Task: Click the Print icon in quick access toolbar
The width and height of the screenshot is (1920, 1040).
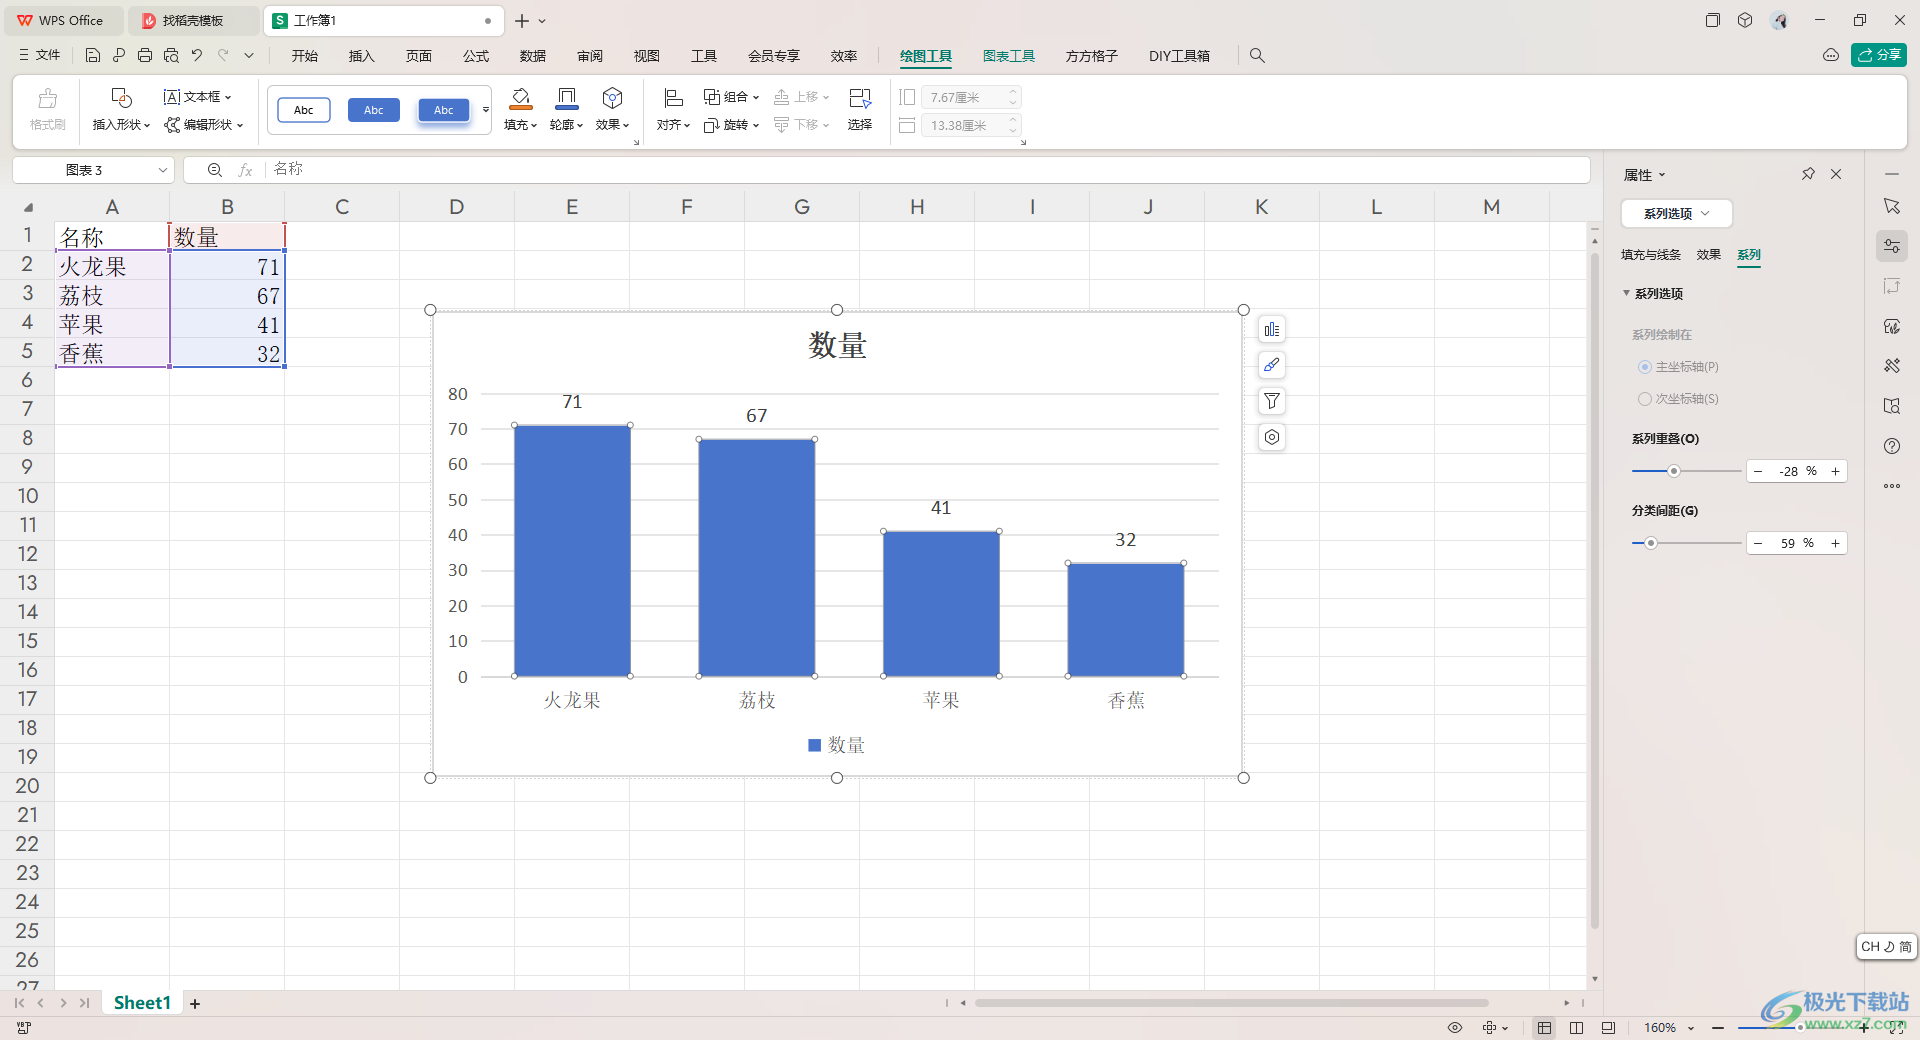Action: click(x=145, y=56)
